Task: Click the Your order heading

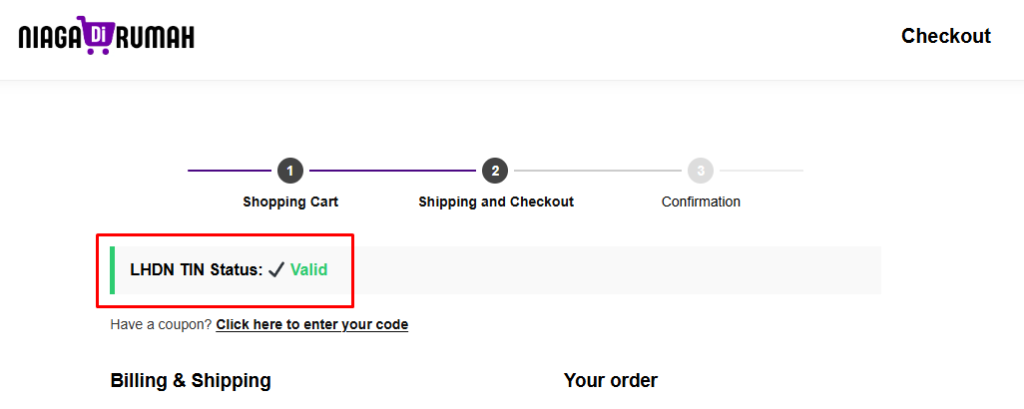Action: pyautogui.click(x=610, y=381)
